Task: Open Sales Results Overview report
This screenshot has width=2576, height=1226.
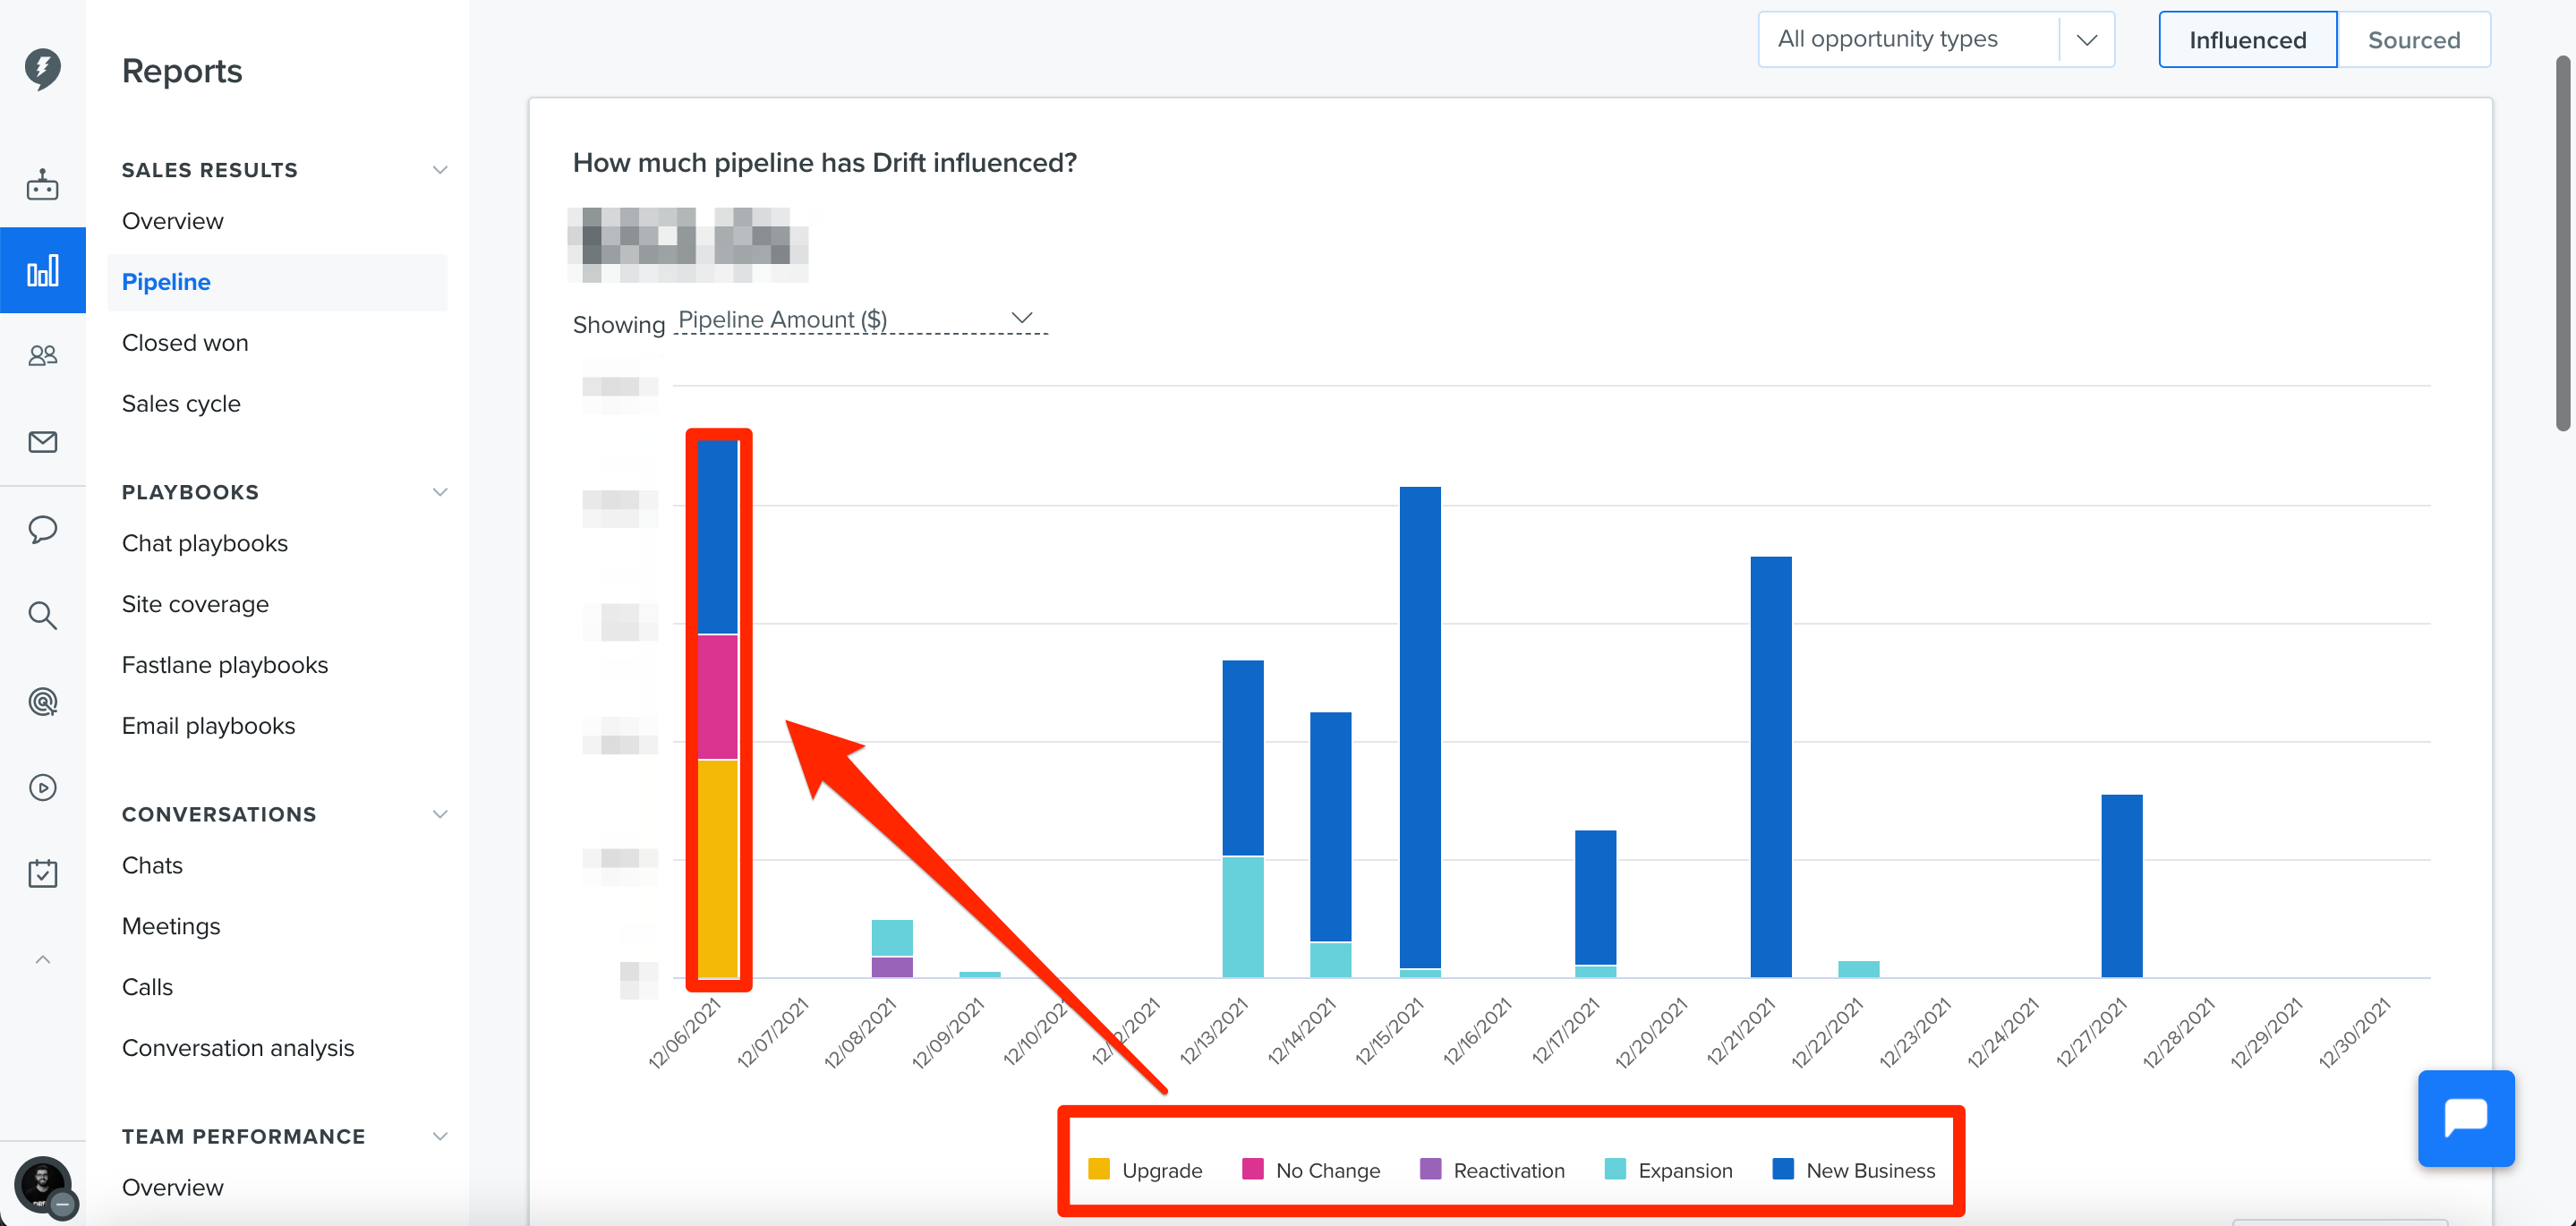Action: point(172,221)
